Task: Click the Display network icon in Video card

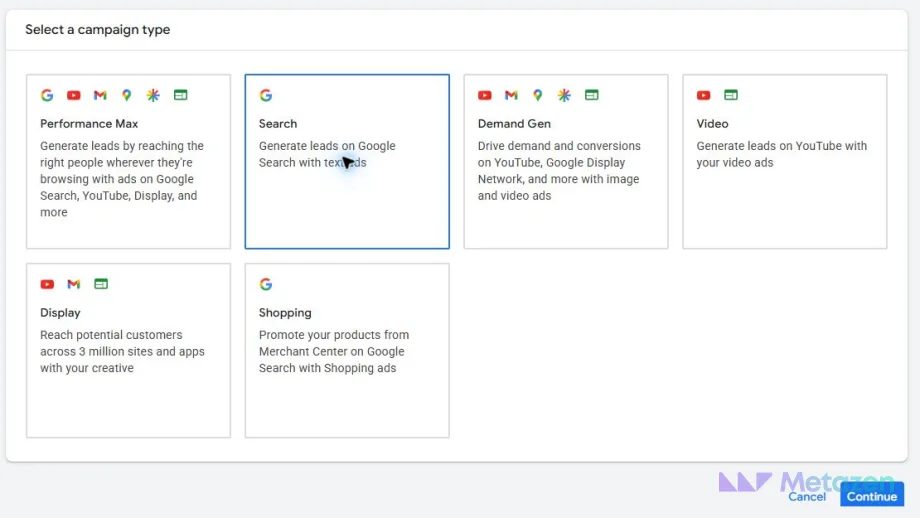Action: [x=731, y=95]
